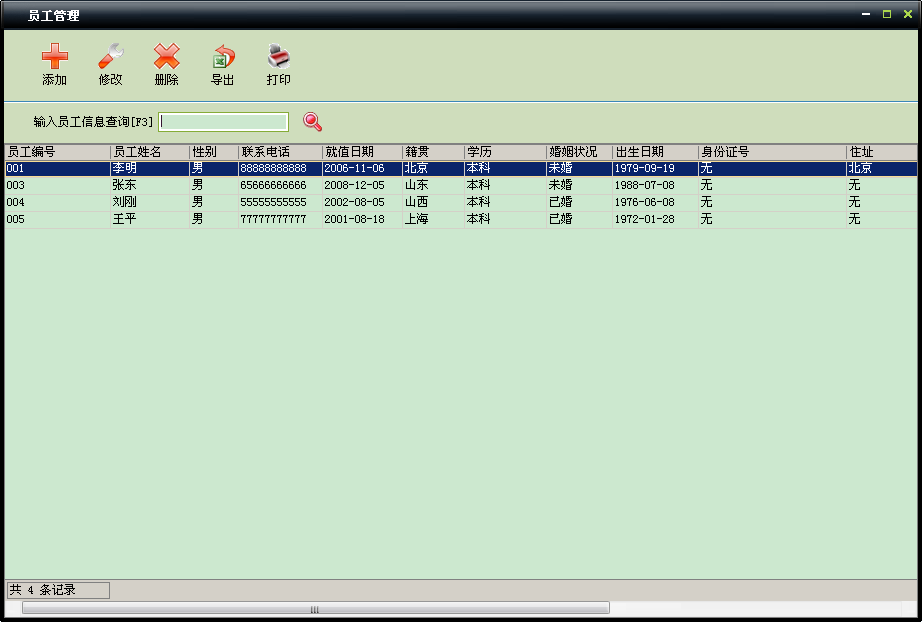Image resolution: width=922 pixels, height=622 pixels.
Task: Click hire date 2006-11-06
Action: (x=354, y=168)
